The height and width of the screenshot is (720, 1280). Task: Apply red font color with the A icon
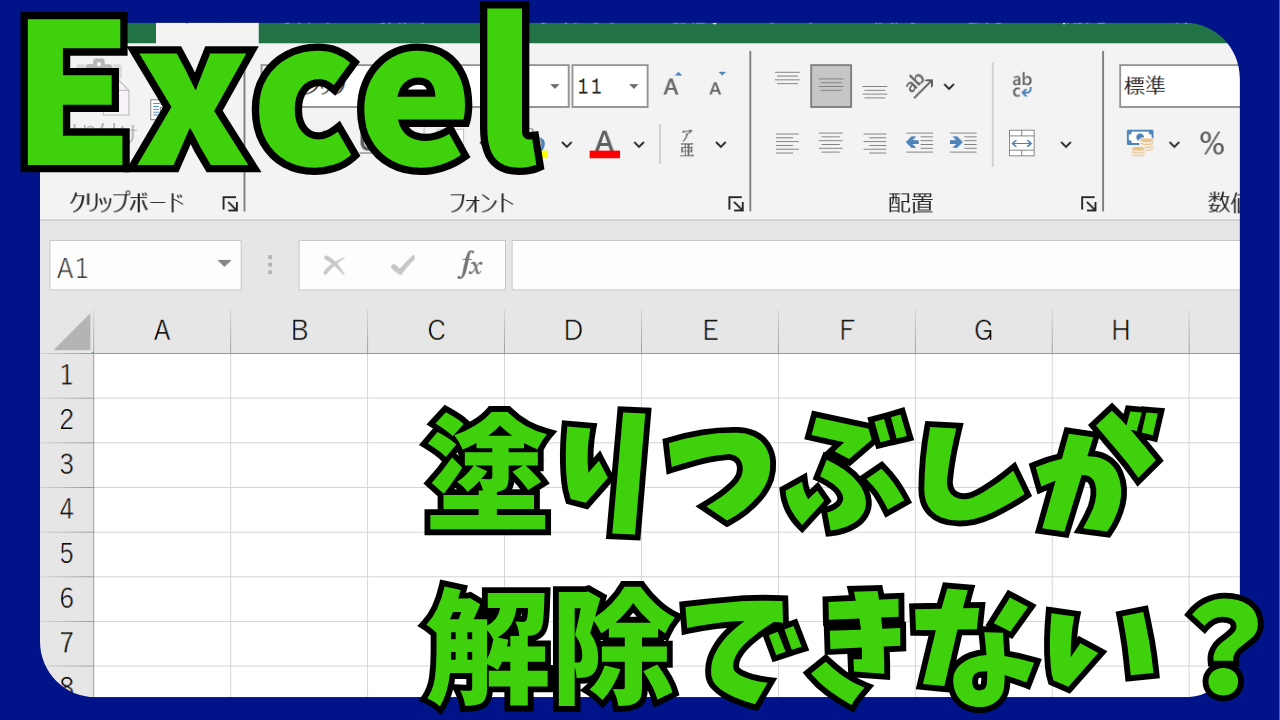pyautogui.click(x=604, y=144)
